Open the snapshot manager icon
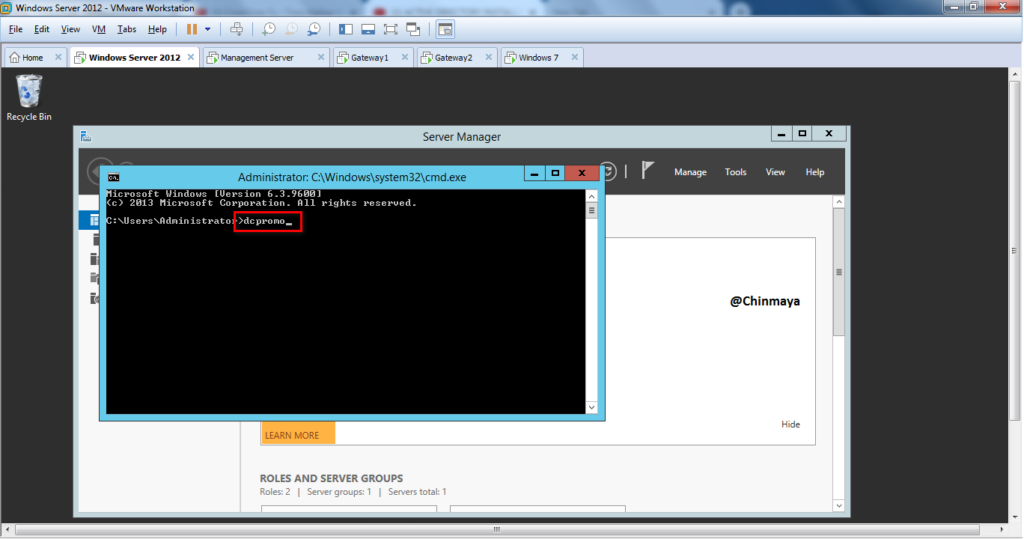1024x539 pixels. (314, 29)
